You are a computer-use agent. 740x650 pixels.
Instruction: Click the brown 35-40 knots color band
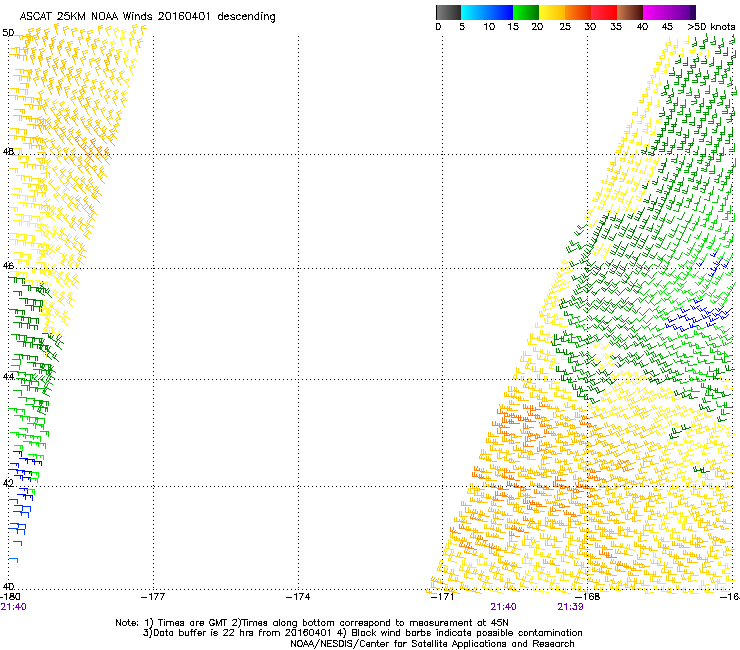[630, 12]
